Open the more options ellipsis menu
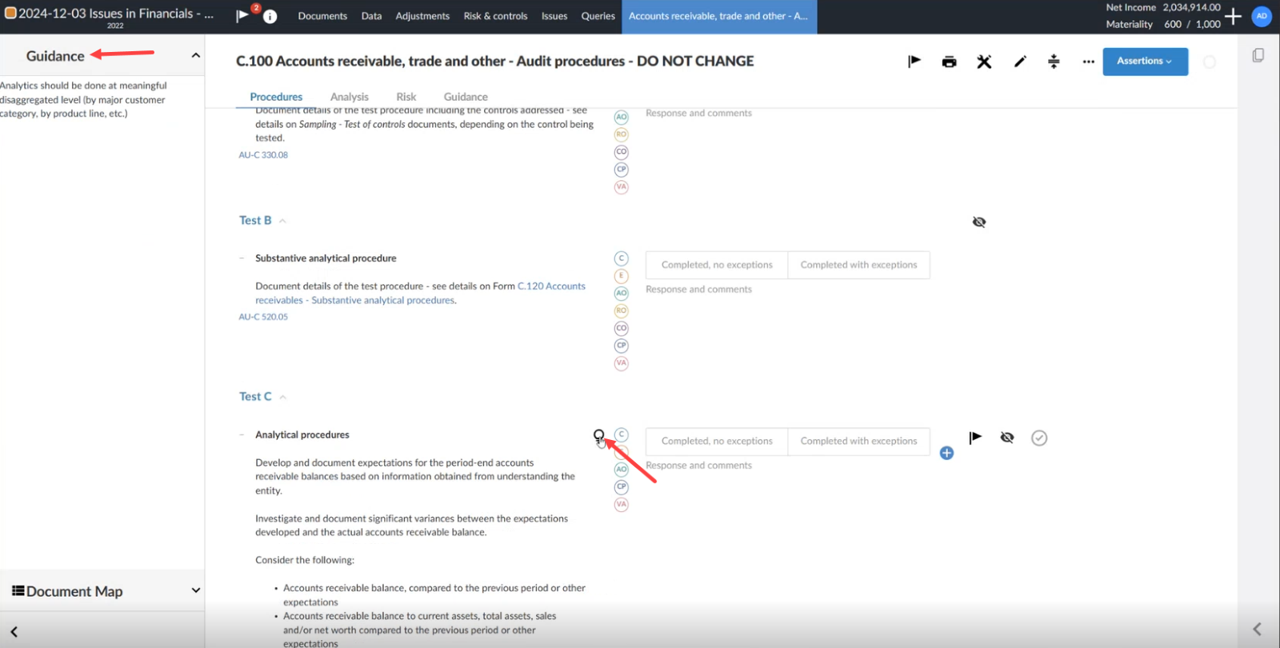This screenshot has height=648, width=1280. click(x=1088, y=62)
